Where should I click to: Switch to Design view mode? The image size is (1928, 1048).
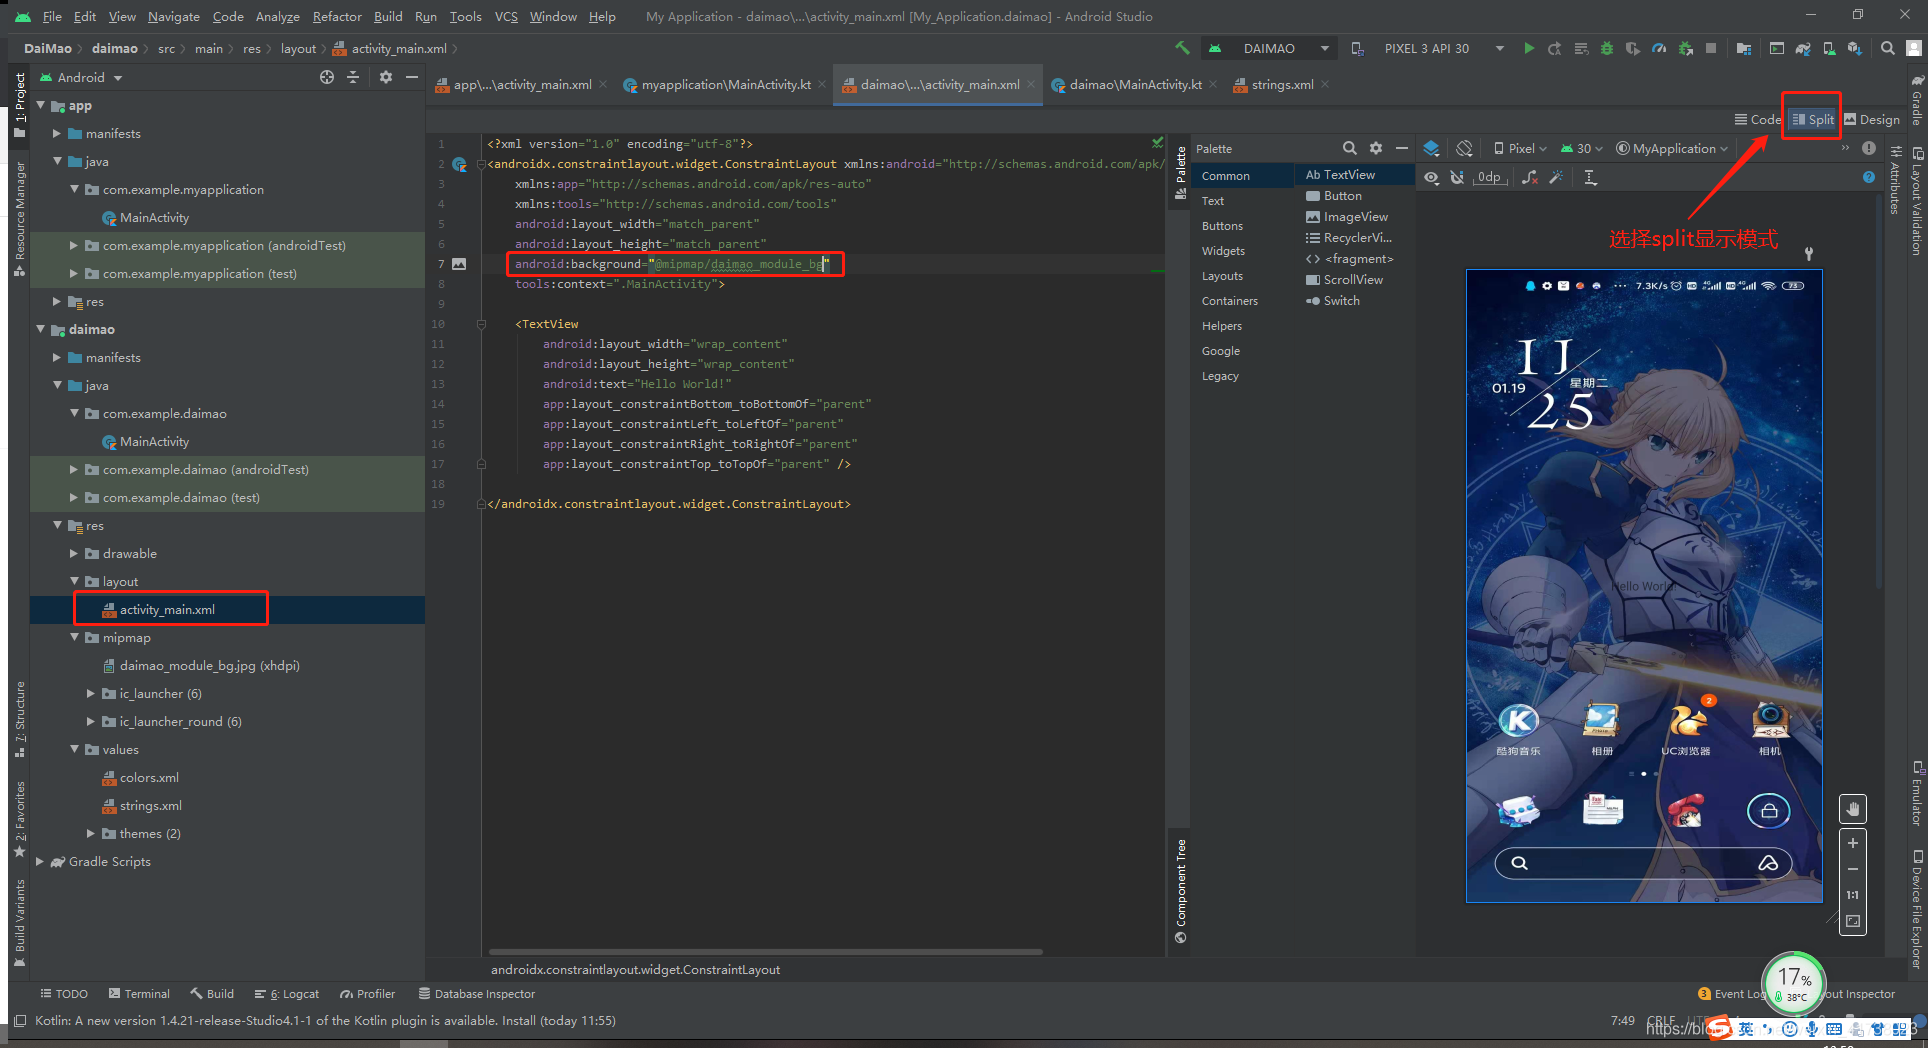(1872, 119)
